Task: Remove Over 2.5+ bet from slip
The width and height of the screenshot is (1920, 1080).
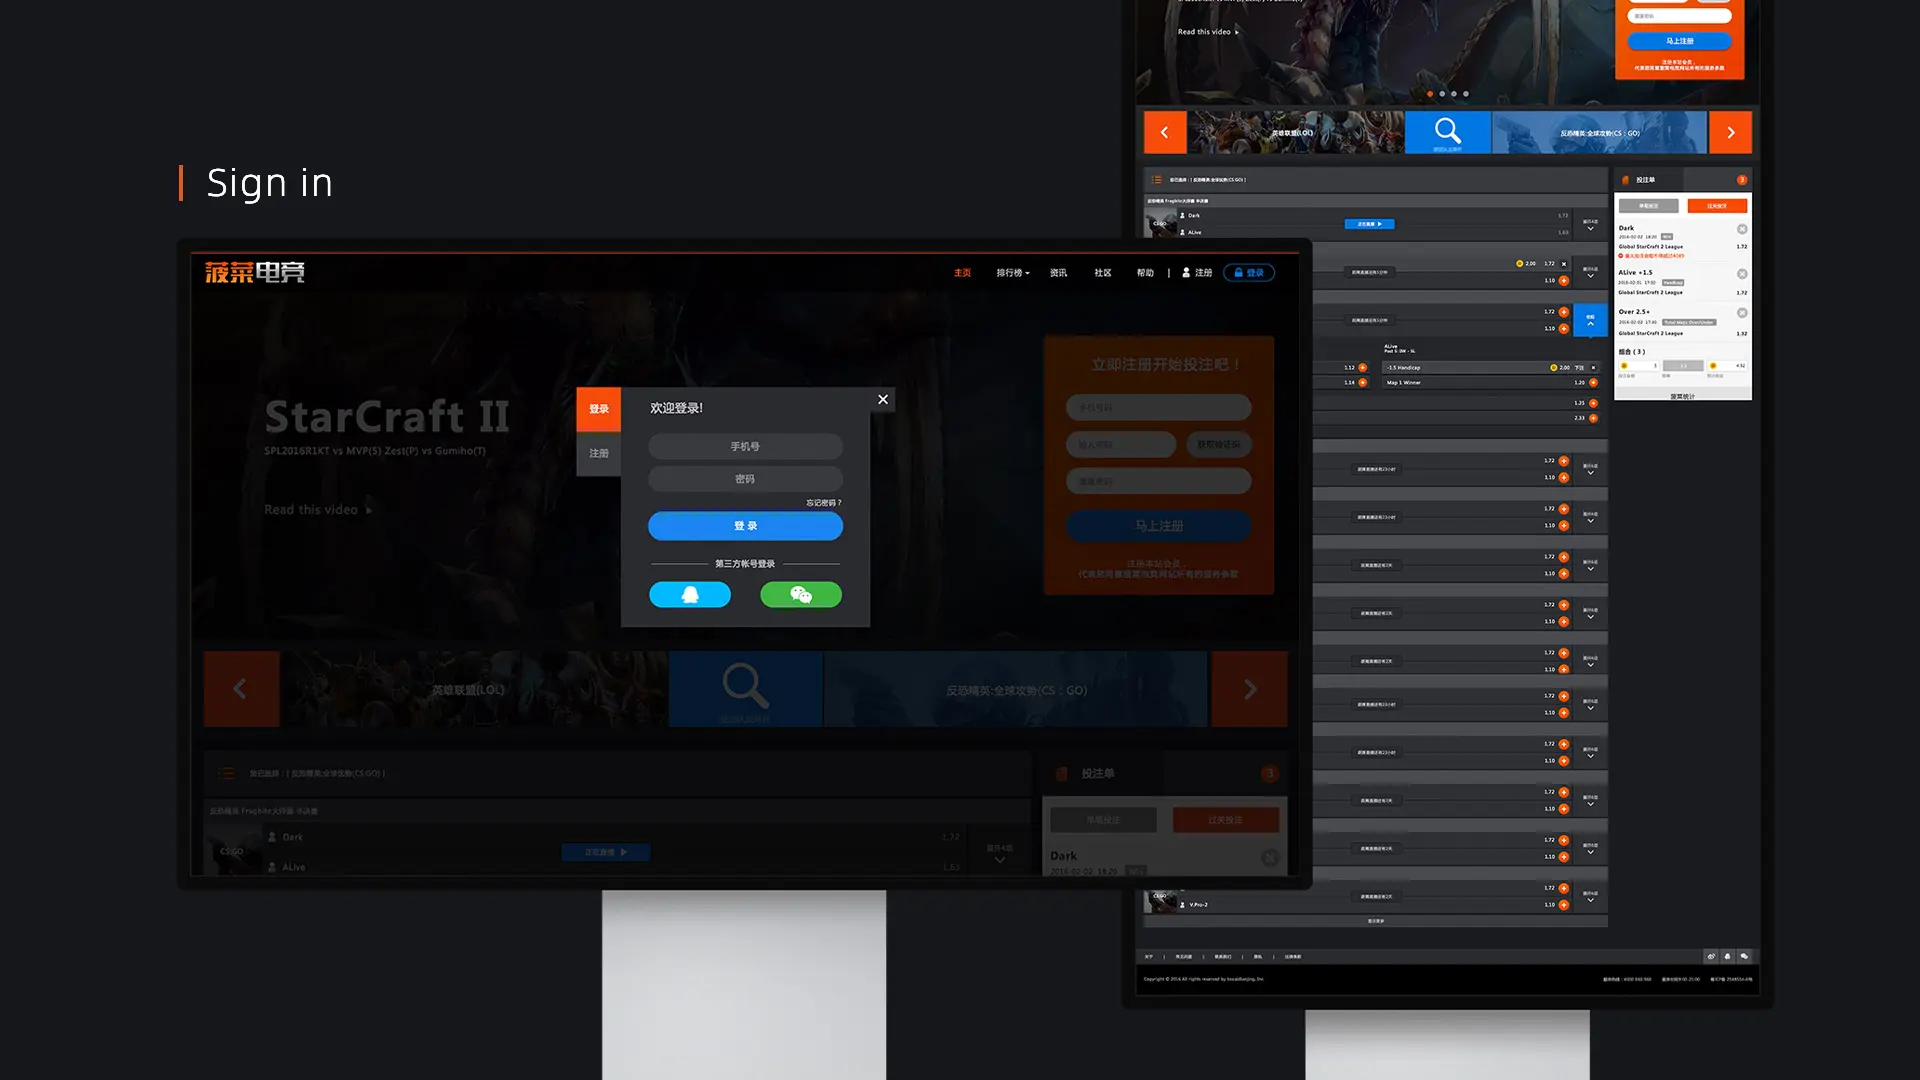Action: tap(1742, 313)
